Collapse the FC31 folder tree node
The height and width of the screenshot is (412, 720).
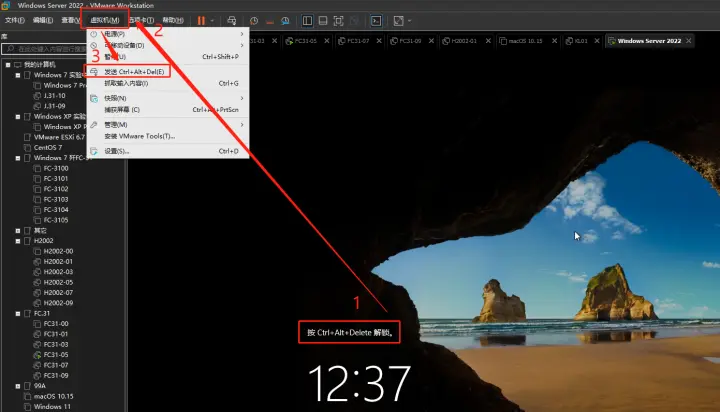click(x=18, y=314)
